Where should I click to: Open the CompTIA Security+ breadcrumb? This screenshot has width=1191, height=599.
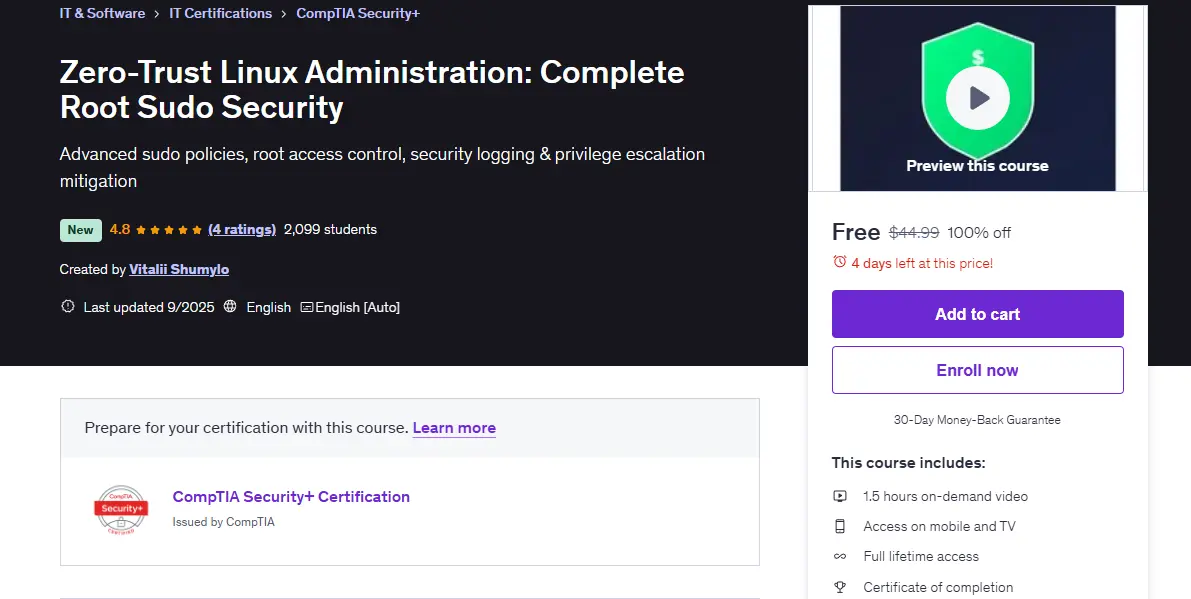[x=358, y=13]
